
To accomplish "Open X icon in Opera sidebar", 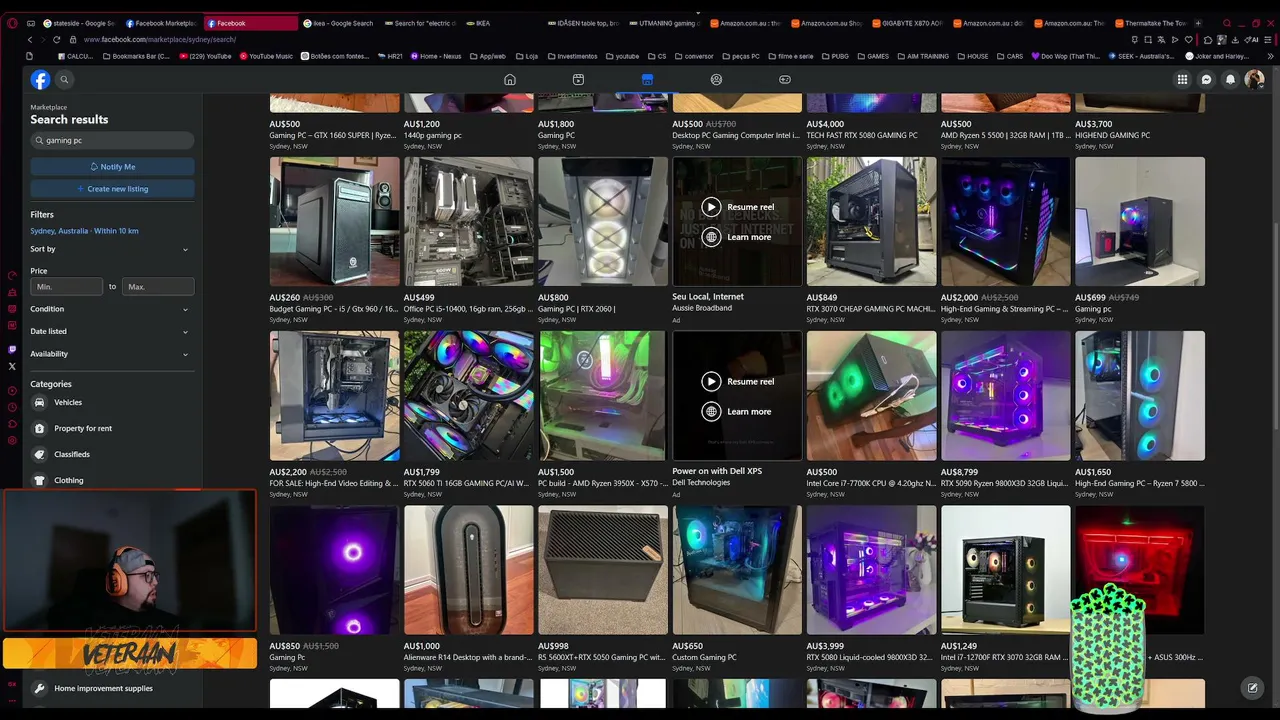I will click(12, 366).
